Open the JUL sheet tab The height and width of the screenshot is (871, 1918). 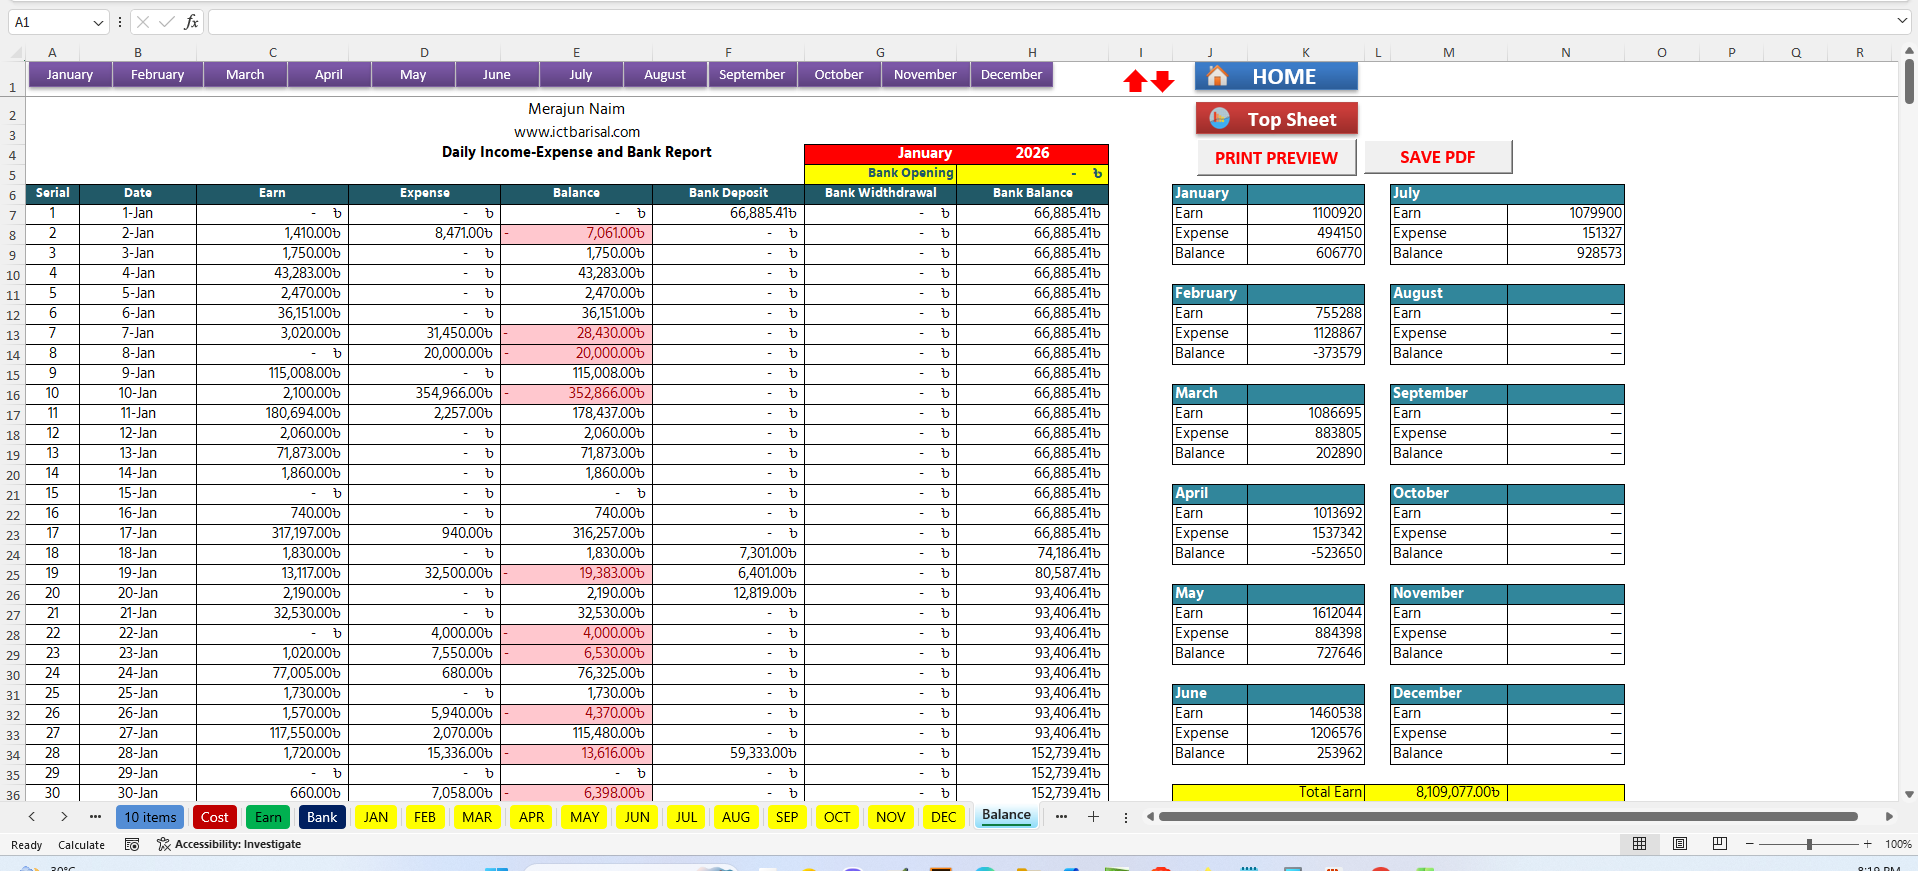pos(686,817)
